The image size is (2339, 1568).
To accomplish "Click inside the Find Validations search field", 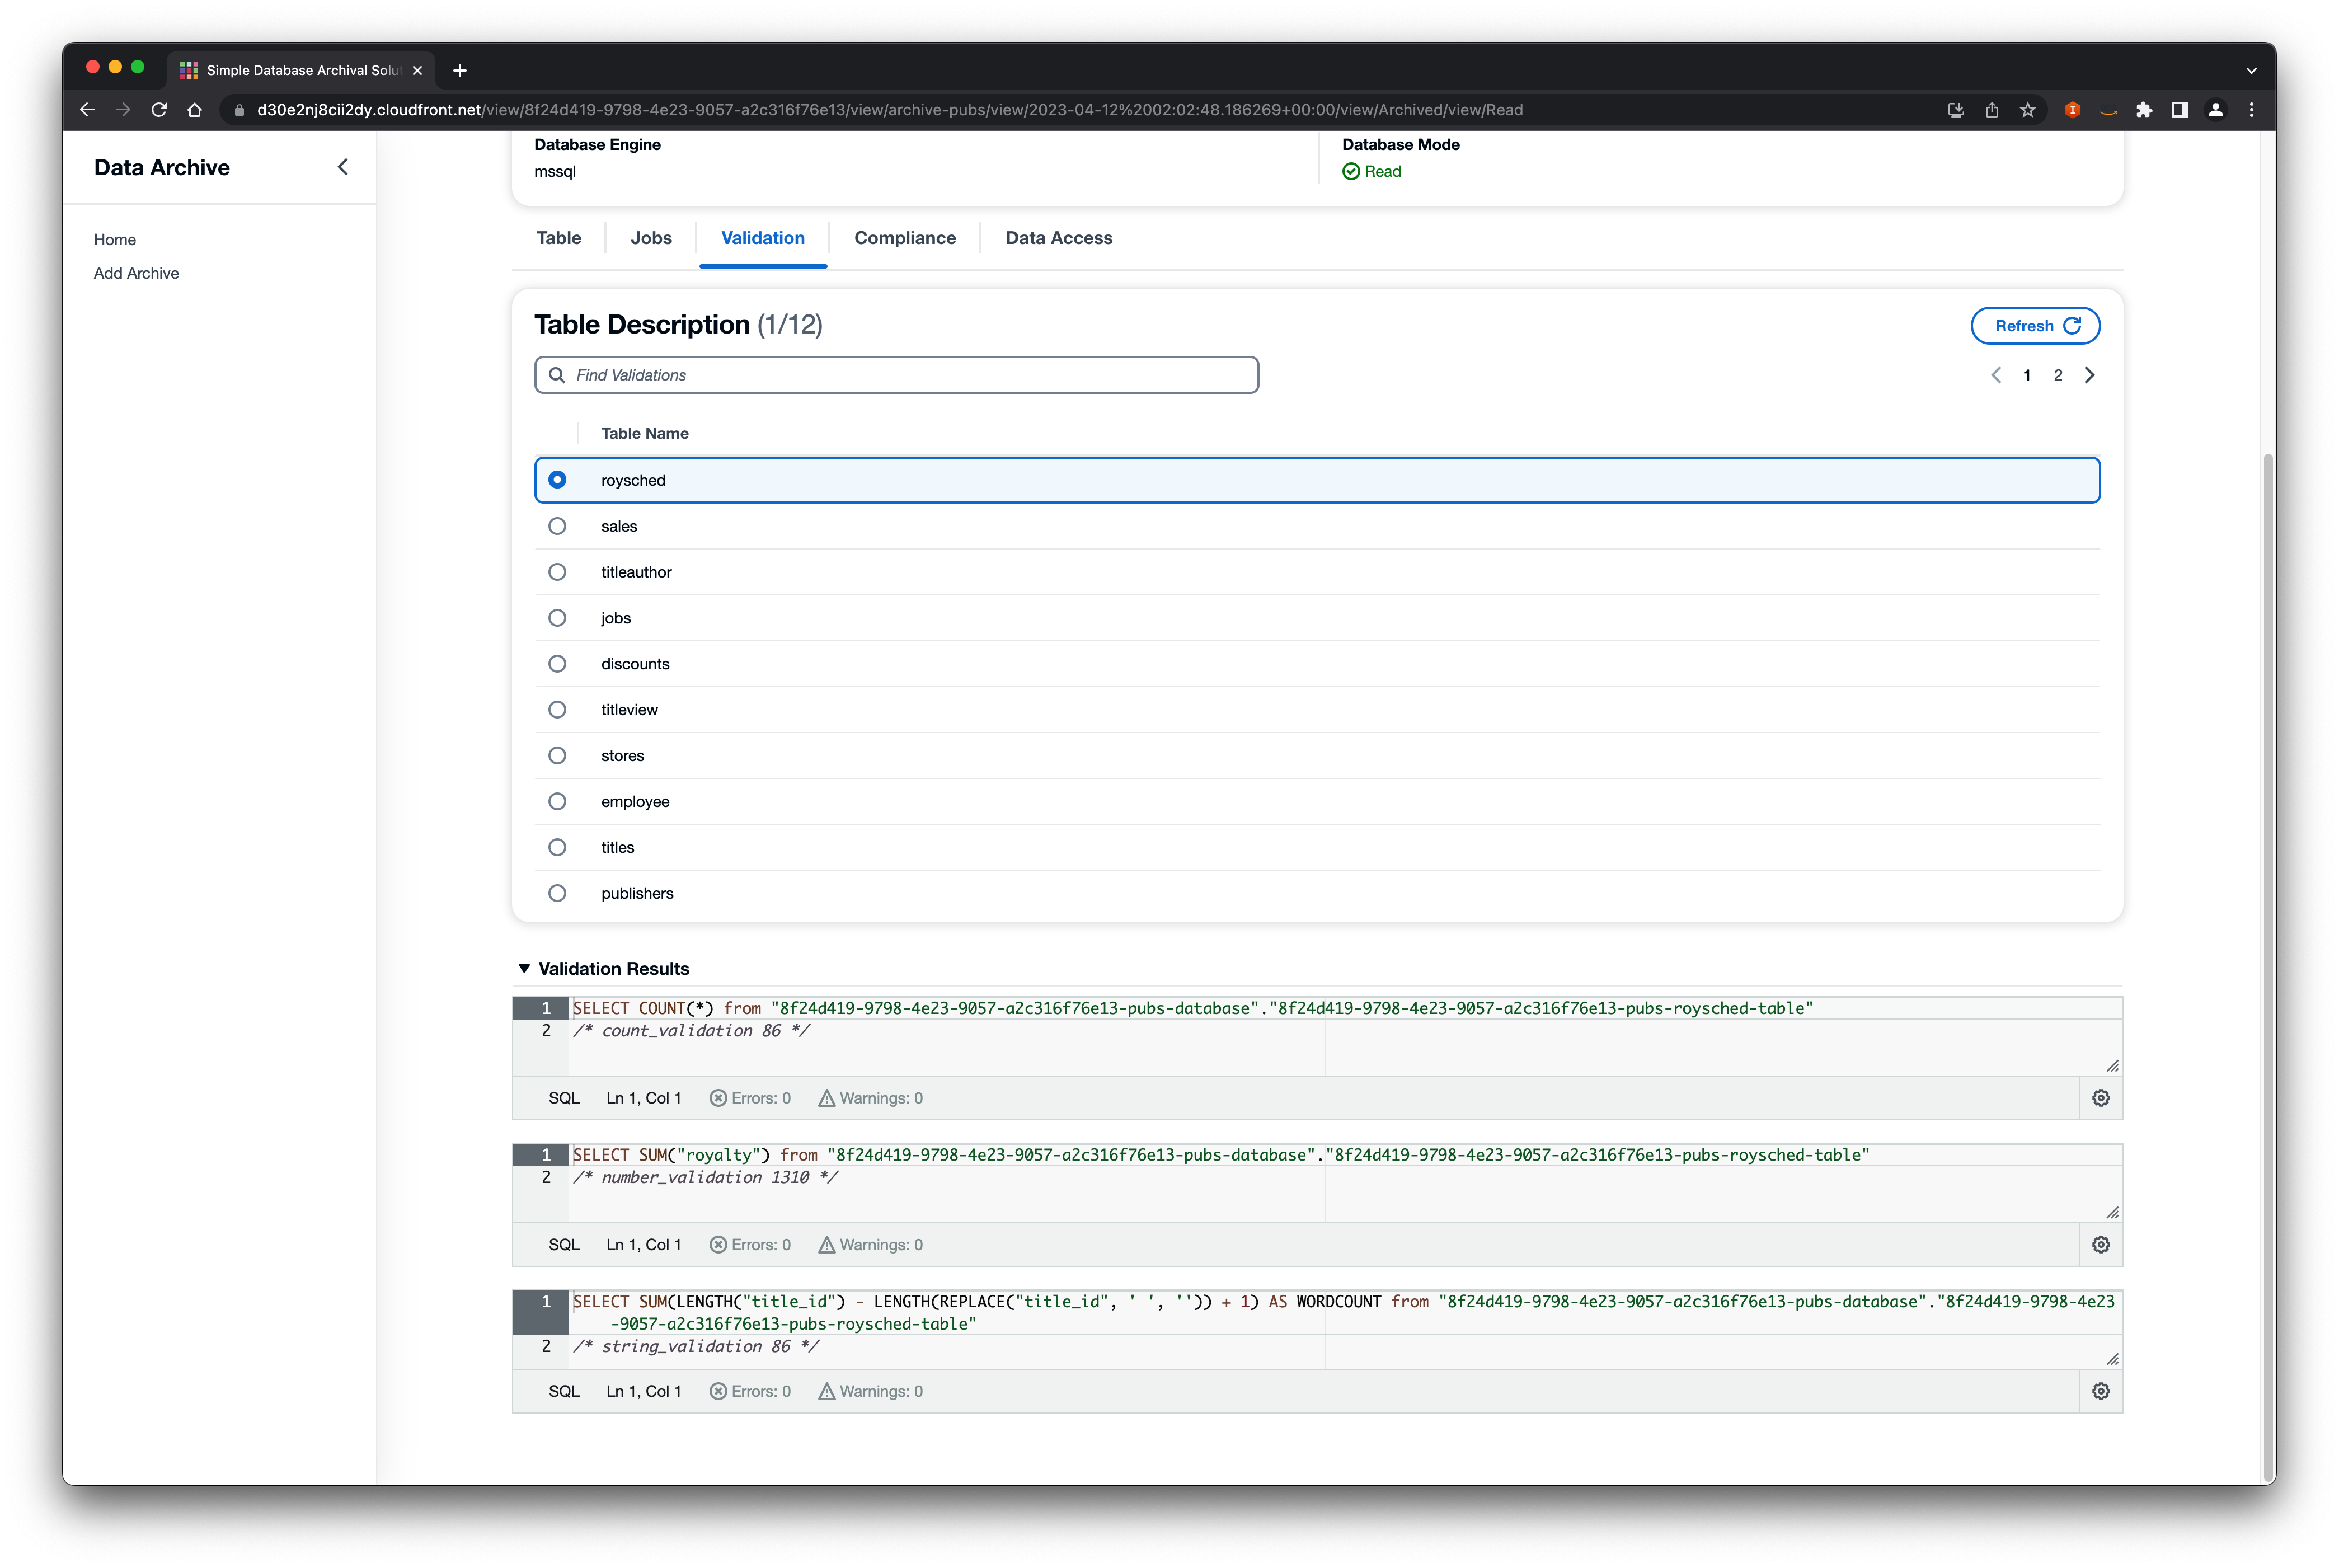I will [896, 374].
